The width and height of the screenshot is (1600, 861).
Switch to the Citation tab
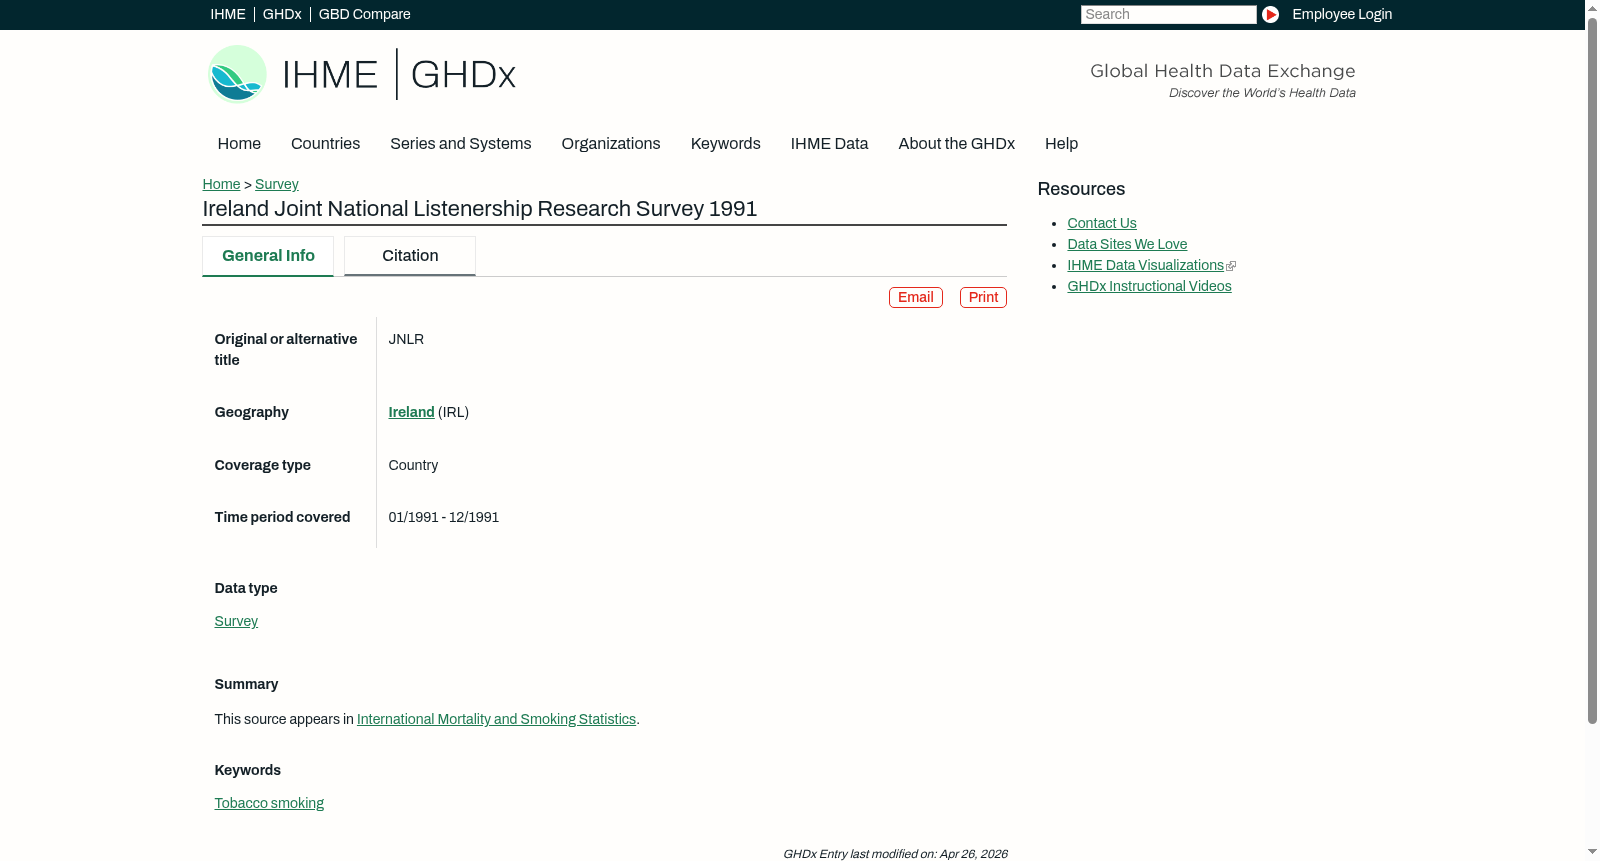click(x=410, y=256)
